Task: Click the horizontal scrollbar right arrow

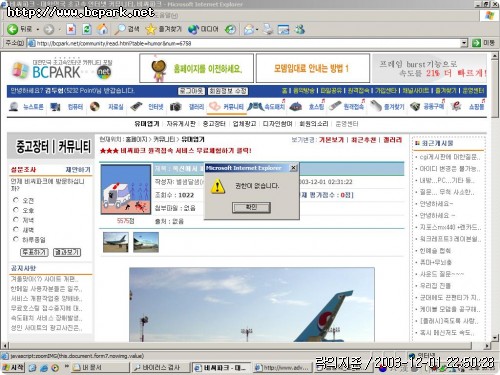Action: coord(487,346)
